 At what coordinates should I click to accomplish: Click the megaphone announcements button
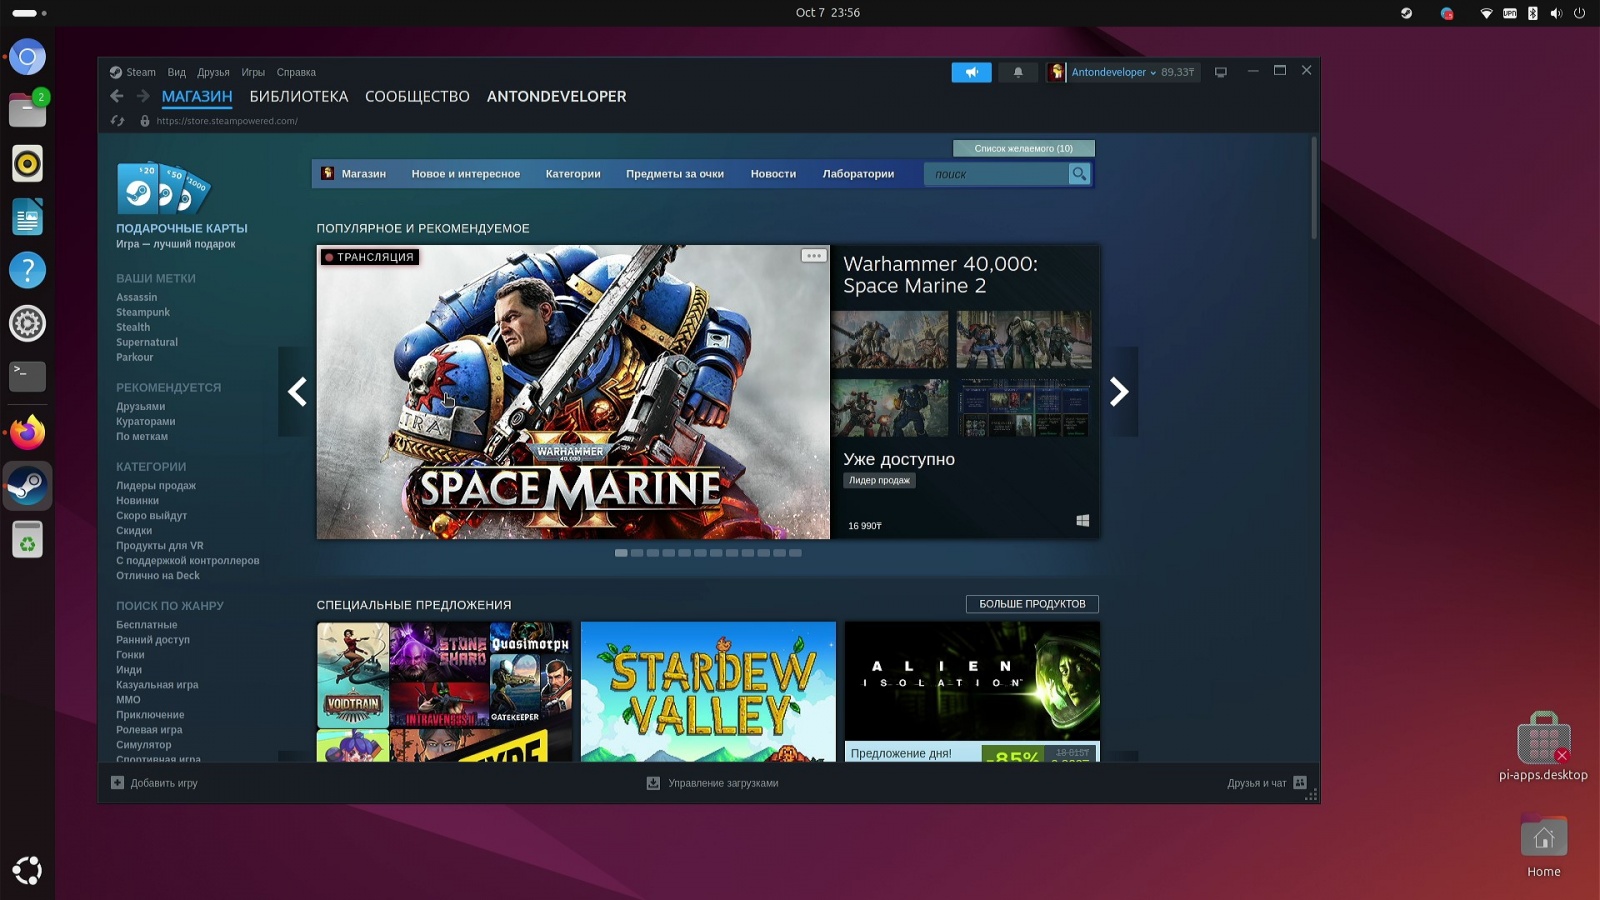click(971, 72)
